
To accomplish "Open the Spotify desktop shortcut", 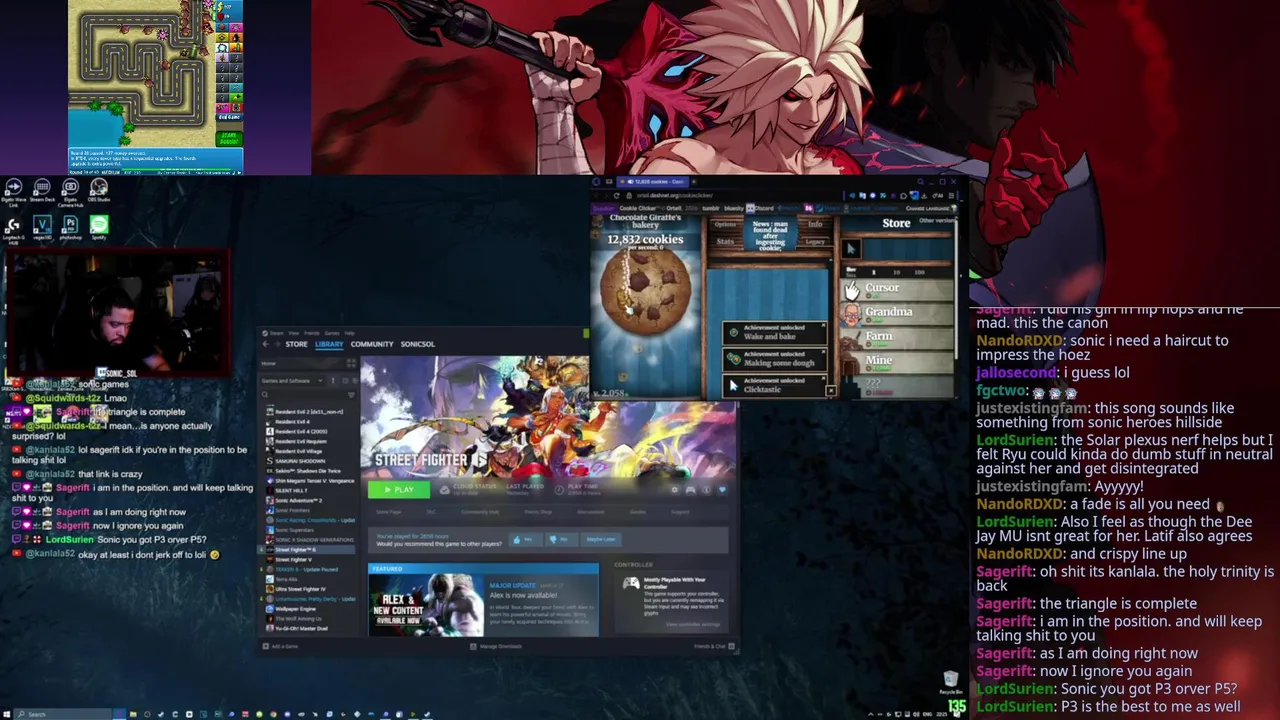I will [x=98, y=228].
